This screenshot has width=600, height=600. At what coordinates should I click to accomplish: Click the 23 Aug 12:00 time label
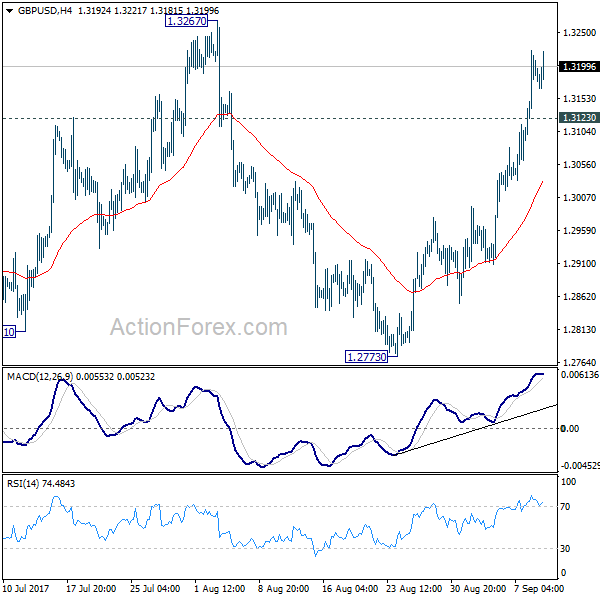pos(414,589)
